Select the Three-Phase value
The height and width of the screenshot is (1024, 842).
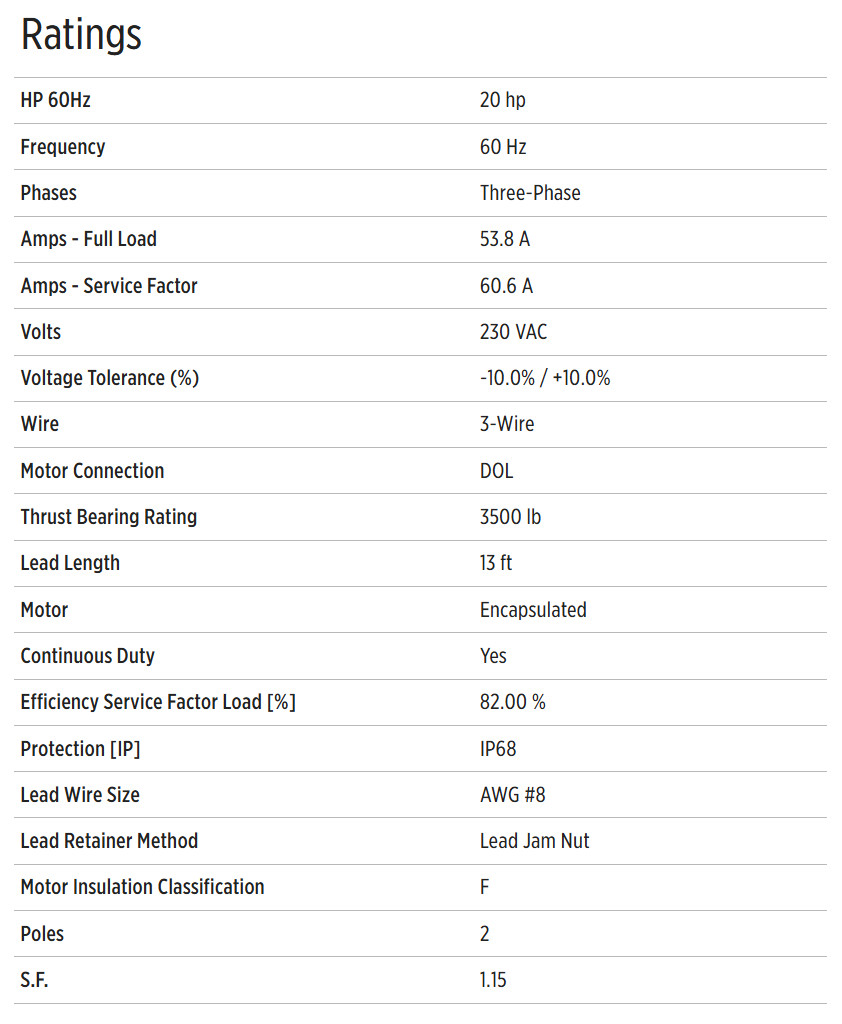(x=530, y=193)
